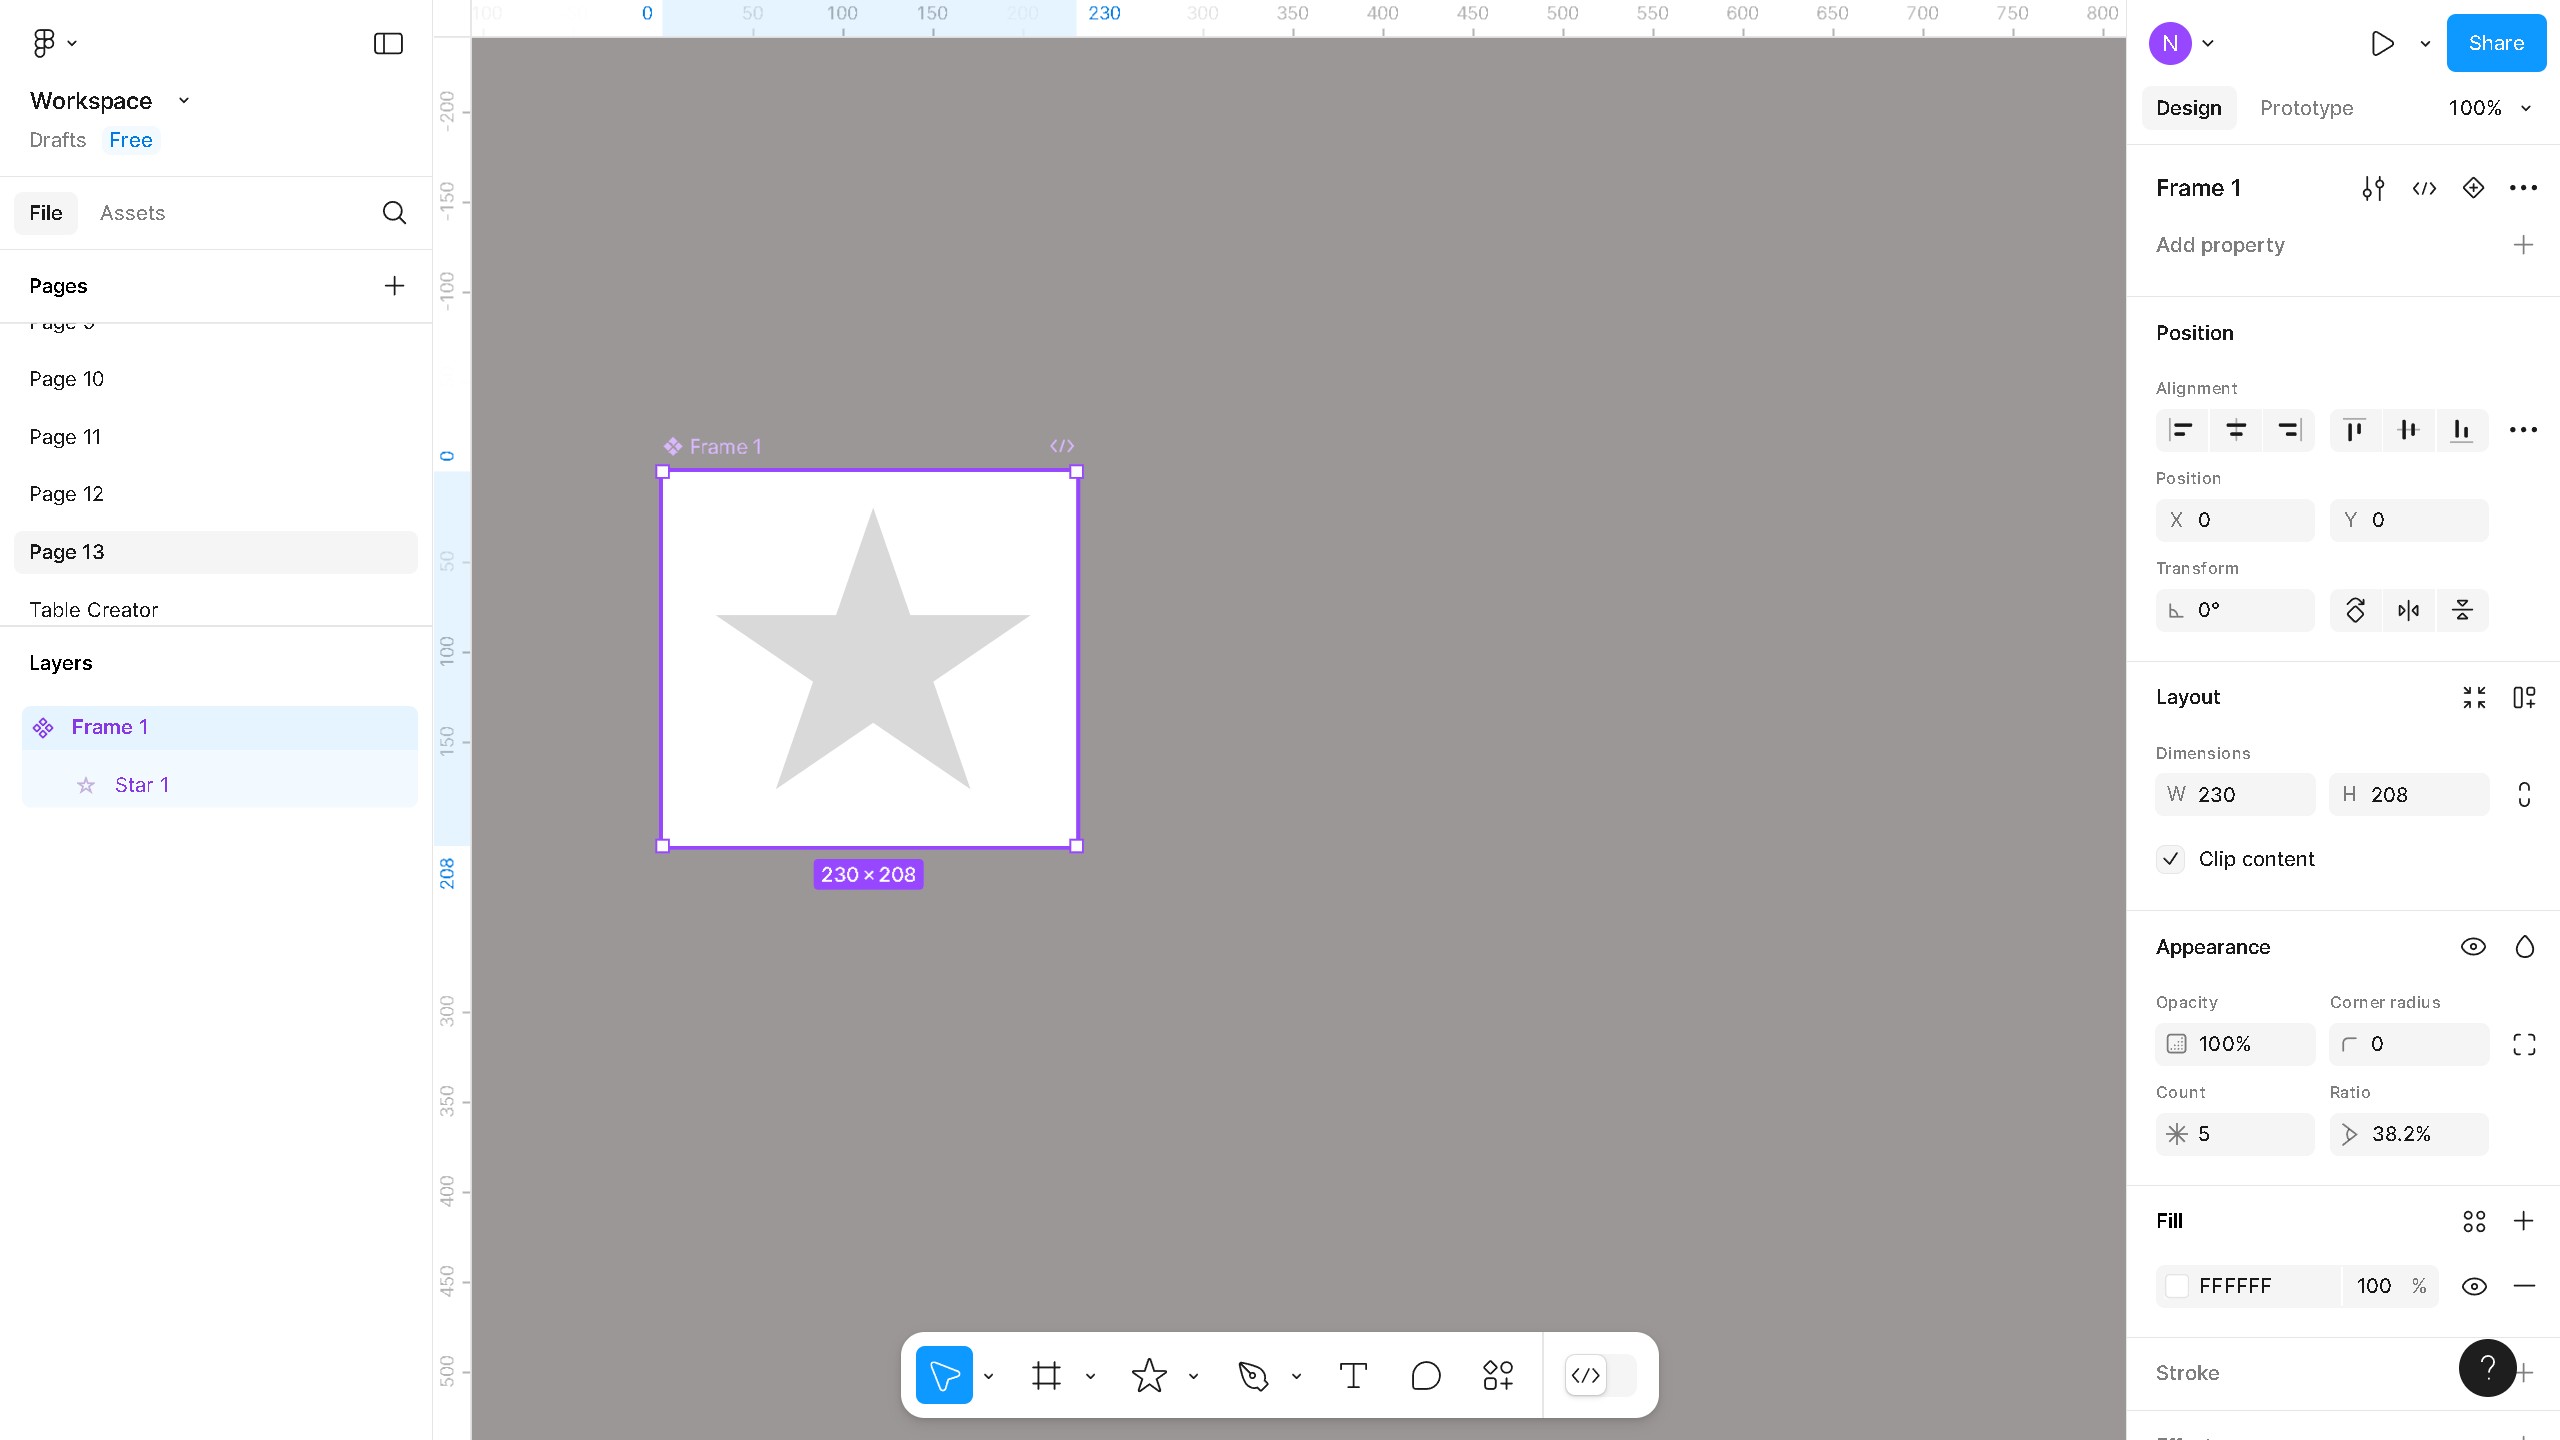Open the comment tool
Viewport: 2560px width, 1440px height.
point(1425,1375)
